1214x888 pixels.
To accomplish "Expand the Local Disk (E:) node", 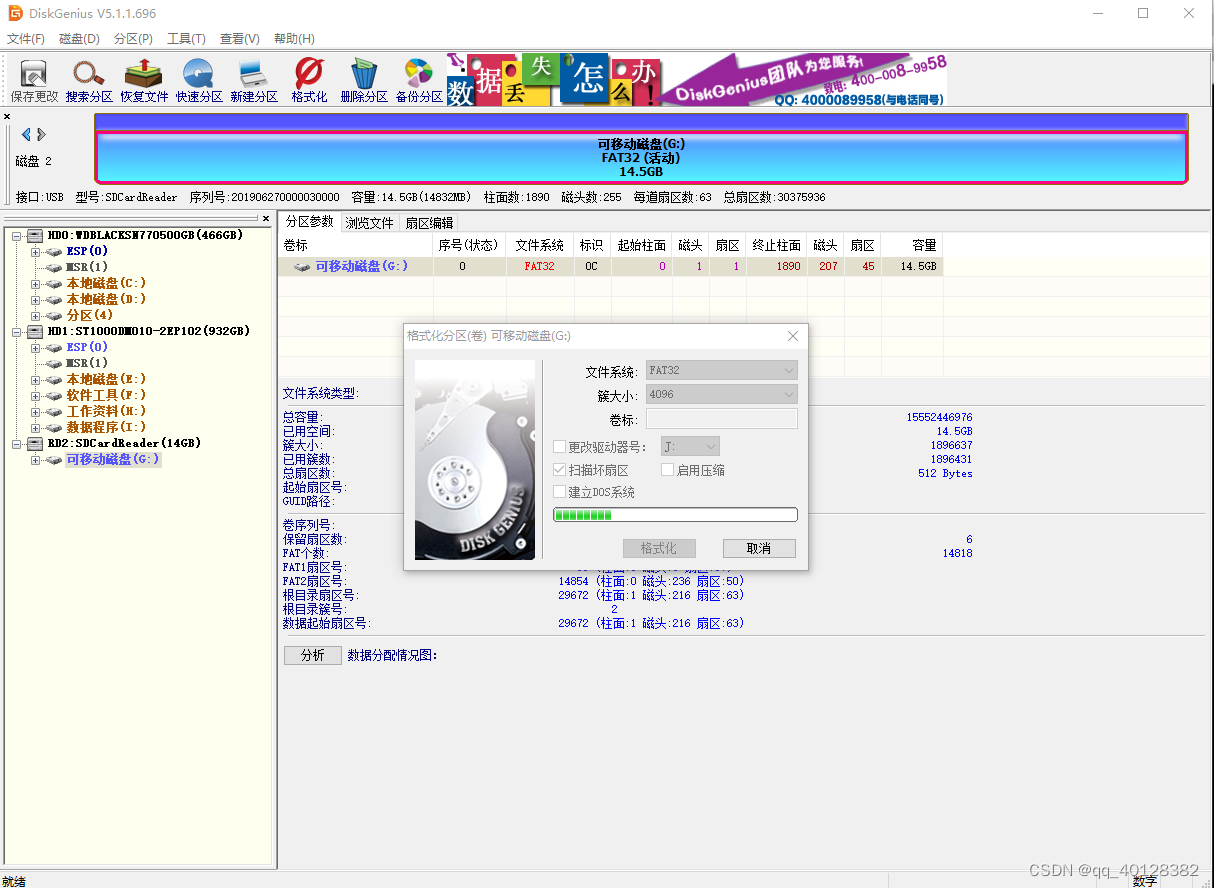I will (x=35, y=379).
